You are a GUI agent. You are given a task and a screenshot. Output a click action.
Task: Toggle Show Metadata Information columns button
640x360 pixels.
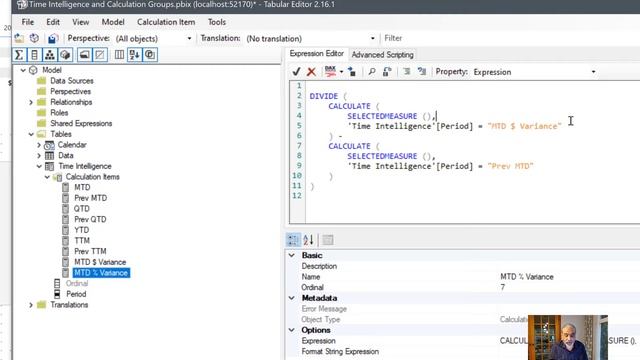(x=119, y=55)
